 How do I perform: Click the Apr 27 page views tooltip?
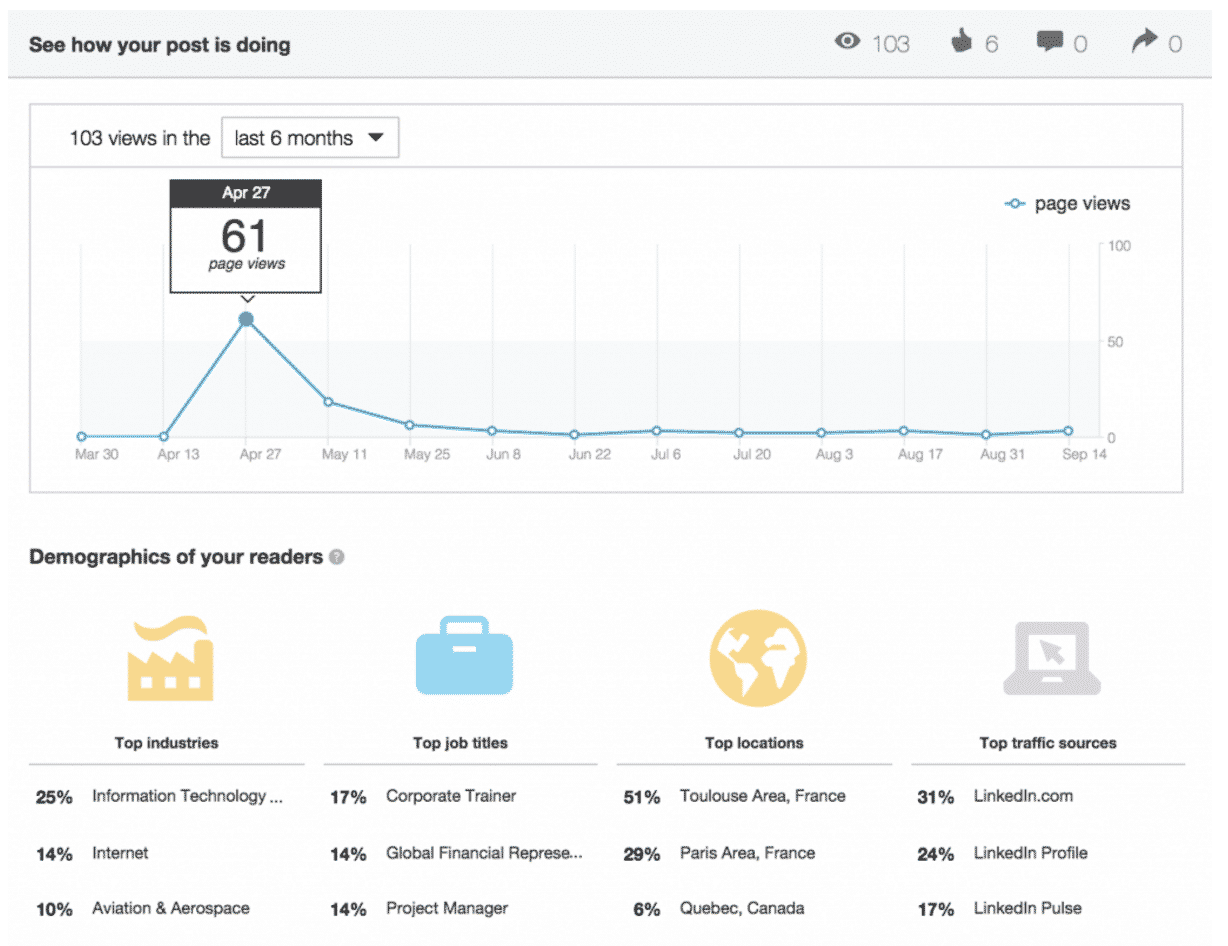(x=246, y=236)
